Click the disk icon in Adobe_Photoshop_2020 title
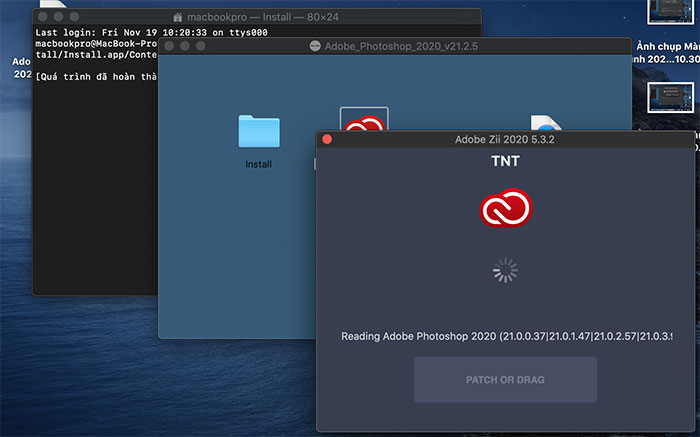The height and width of the screenshot is (437, 700). pos(316,46)
